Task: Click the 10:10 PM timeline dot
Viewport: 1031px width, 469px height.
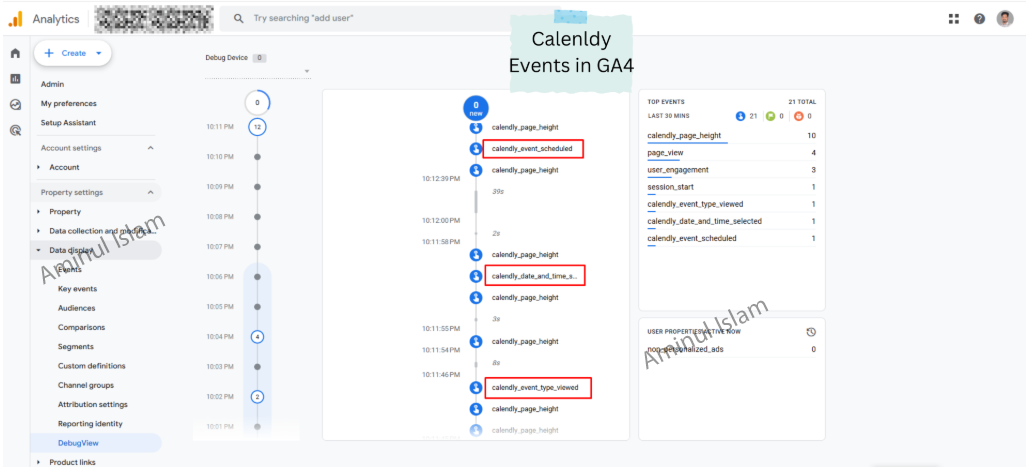Action: tap(257, 157)
